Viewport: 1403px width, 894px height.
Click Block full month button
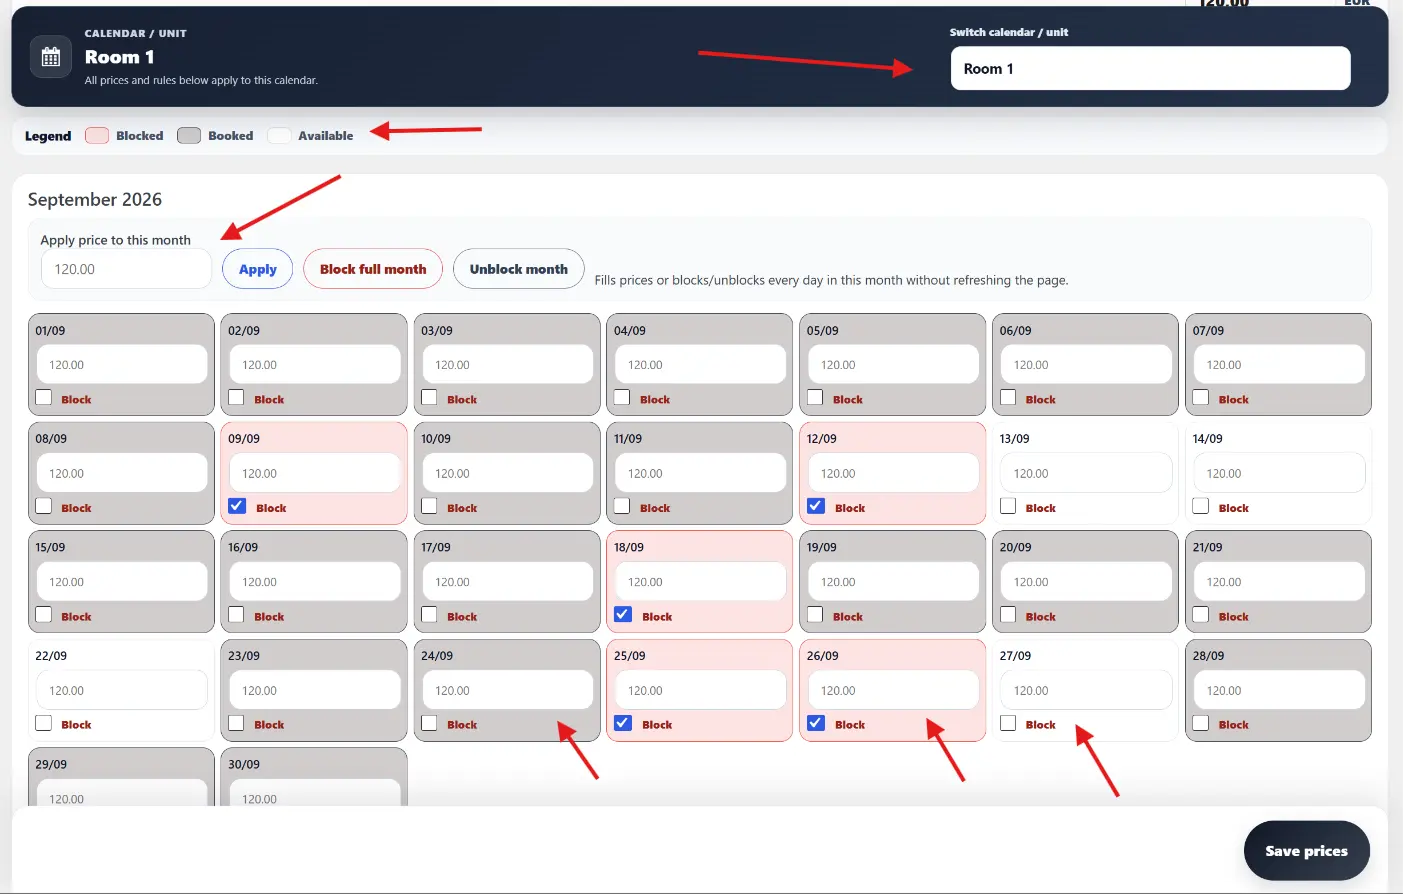click(x=373, y=269)
